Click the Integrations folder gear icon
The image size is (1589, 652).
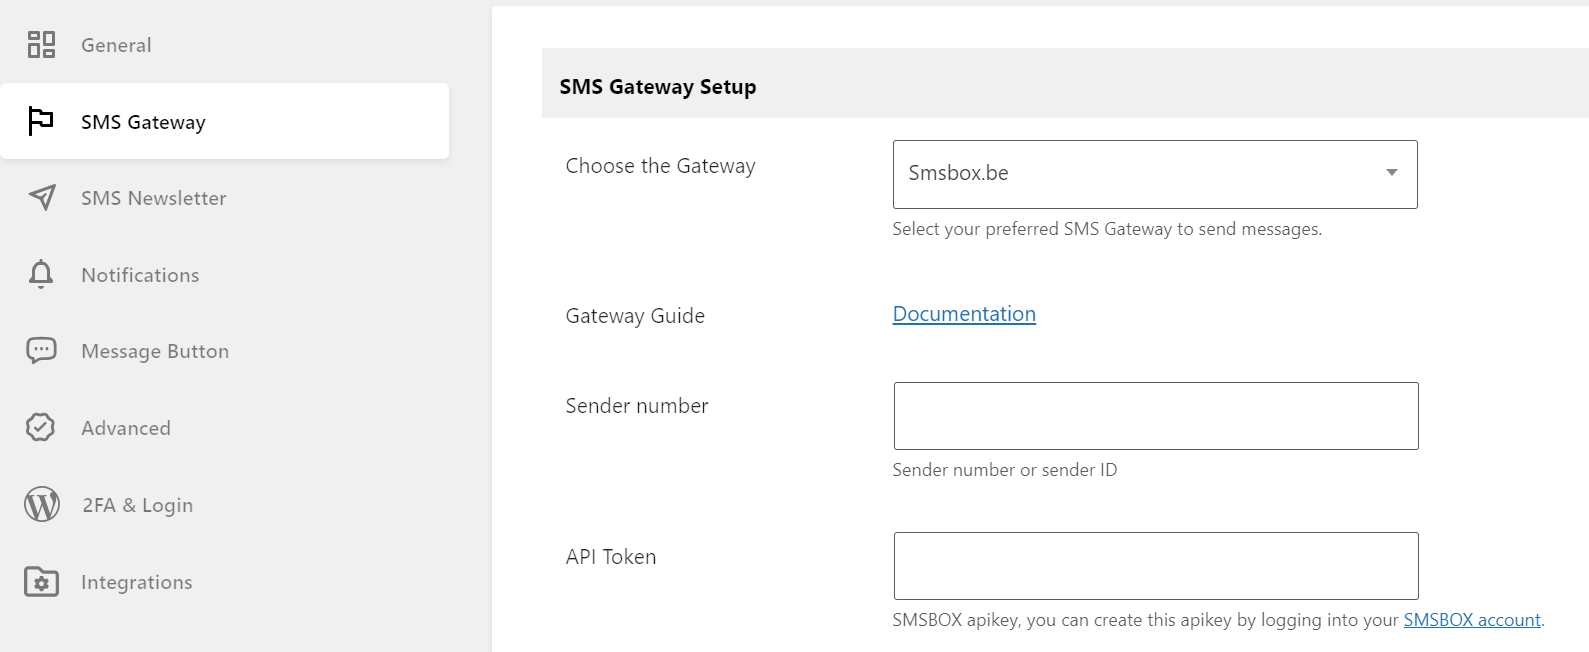click(x=42, y=581)
